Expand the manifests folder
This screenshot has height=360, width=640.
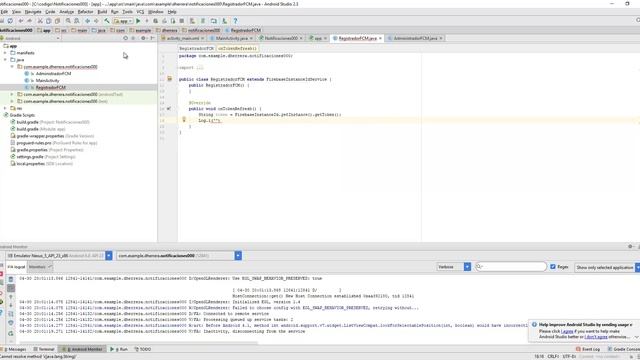[x=5, y=53]
